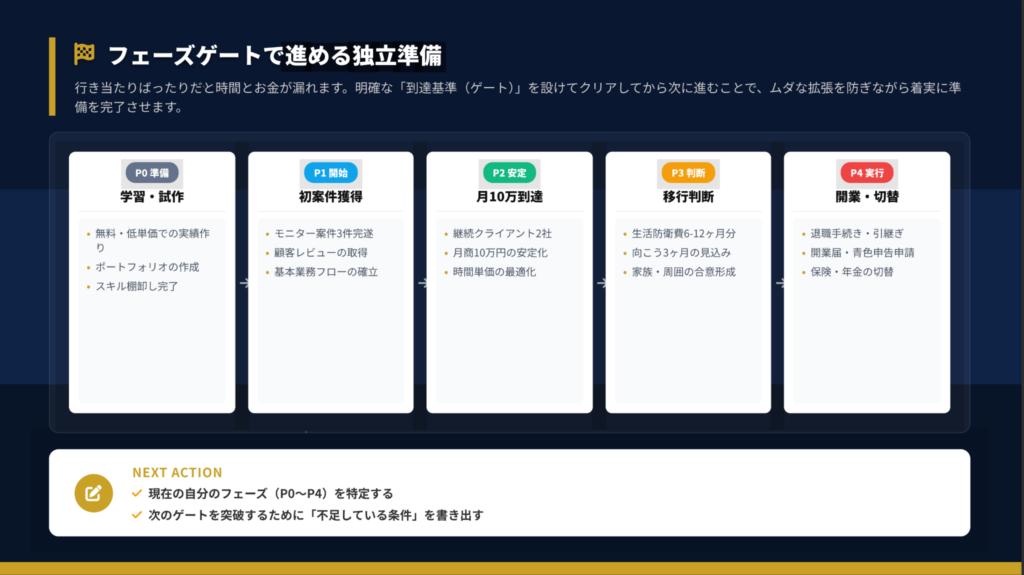
Task: Click the pencil edit icon in gold circle
Action: (x=93, y=492)
